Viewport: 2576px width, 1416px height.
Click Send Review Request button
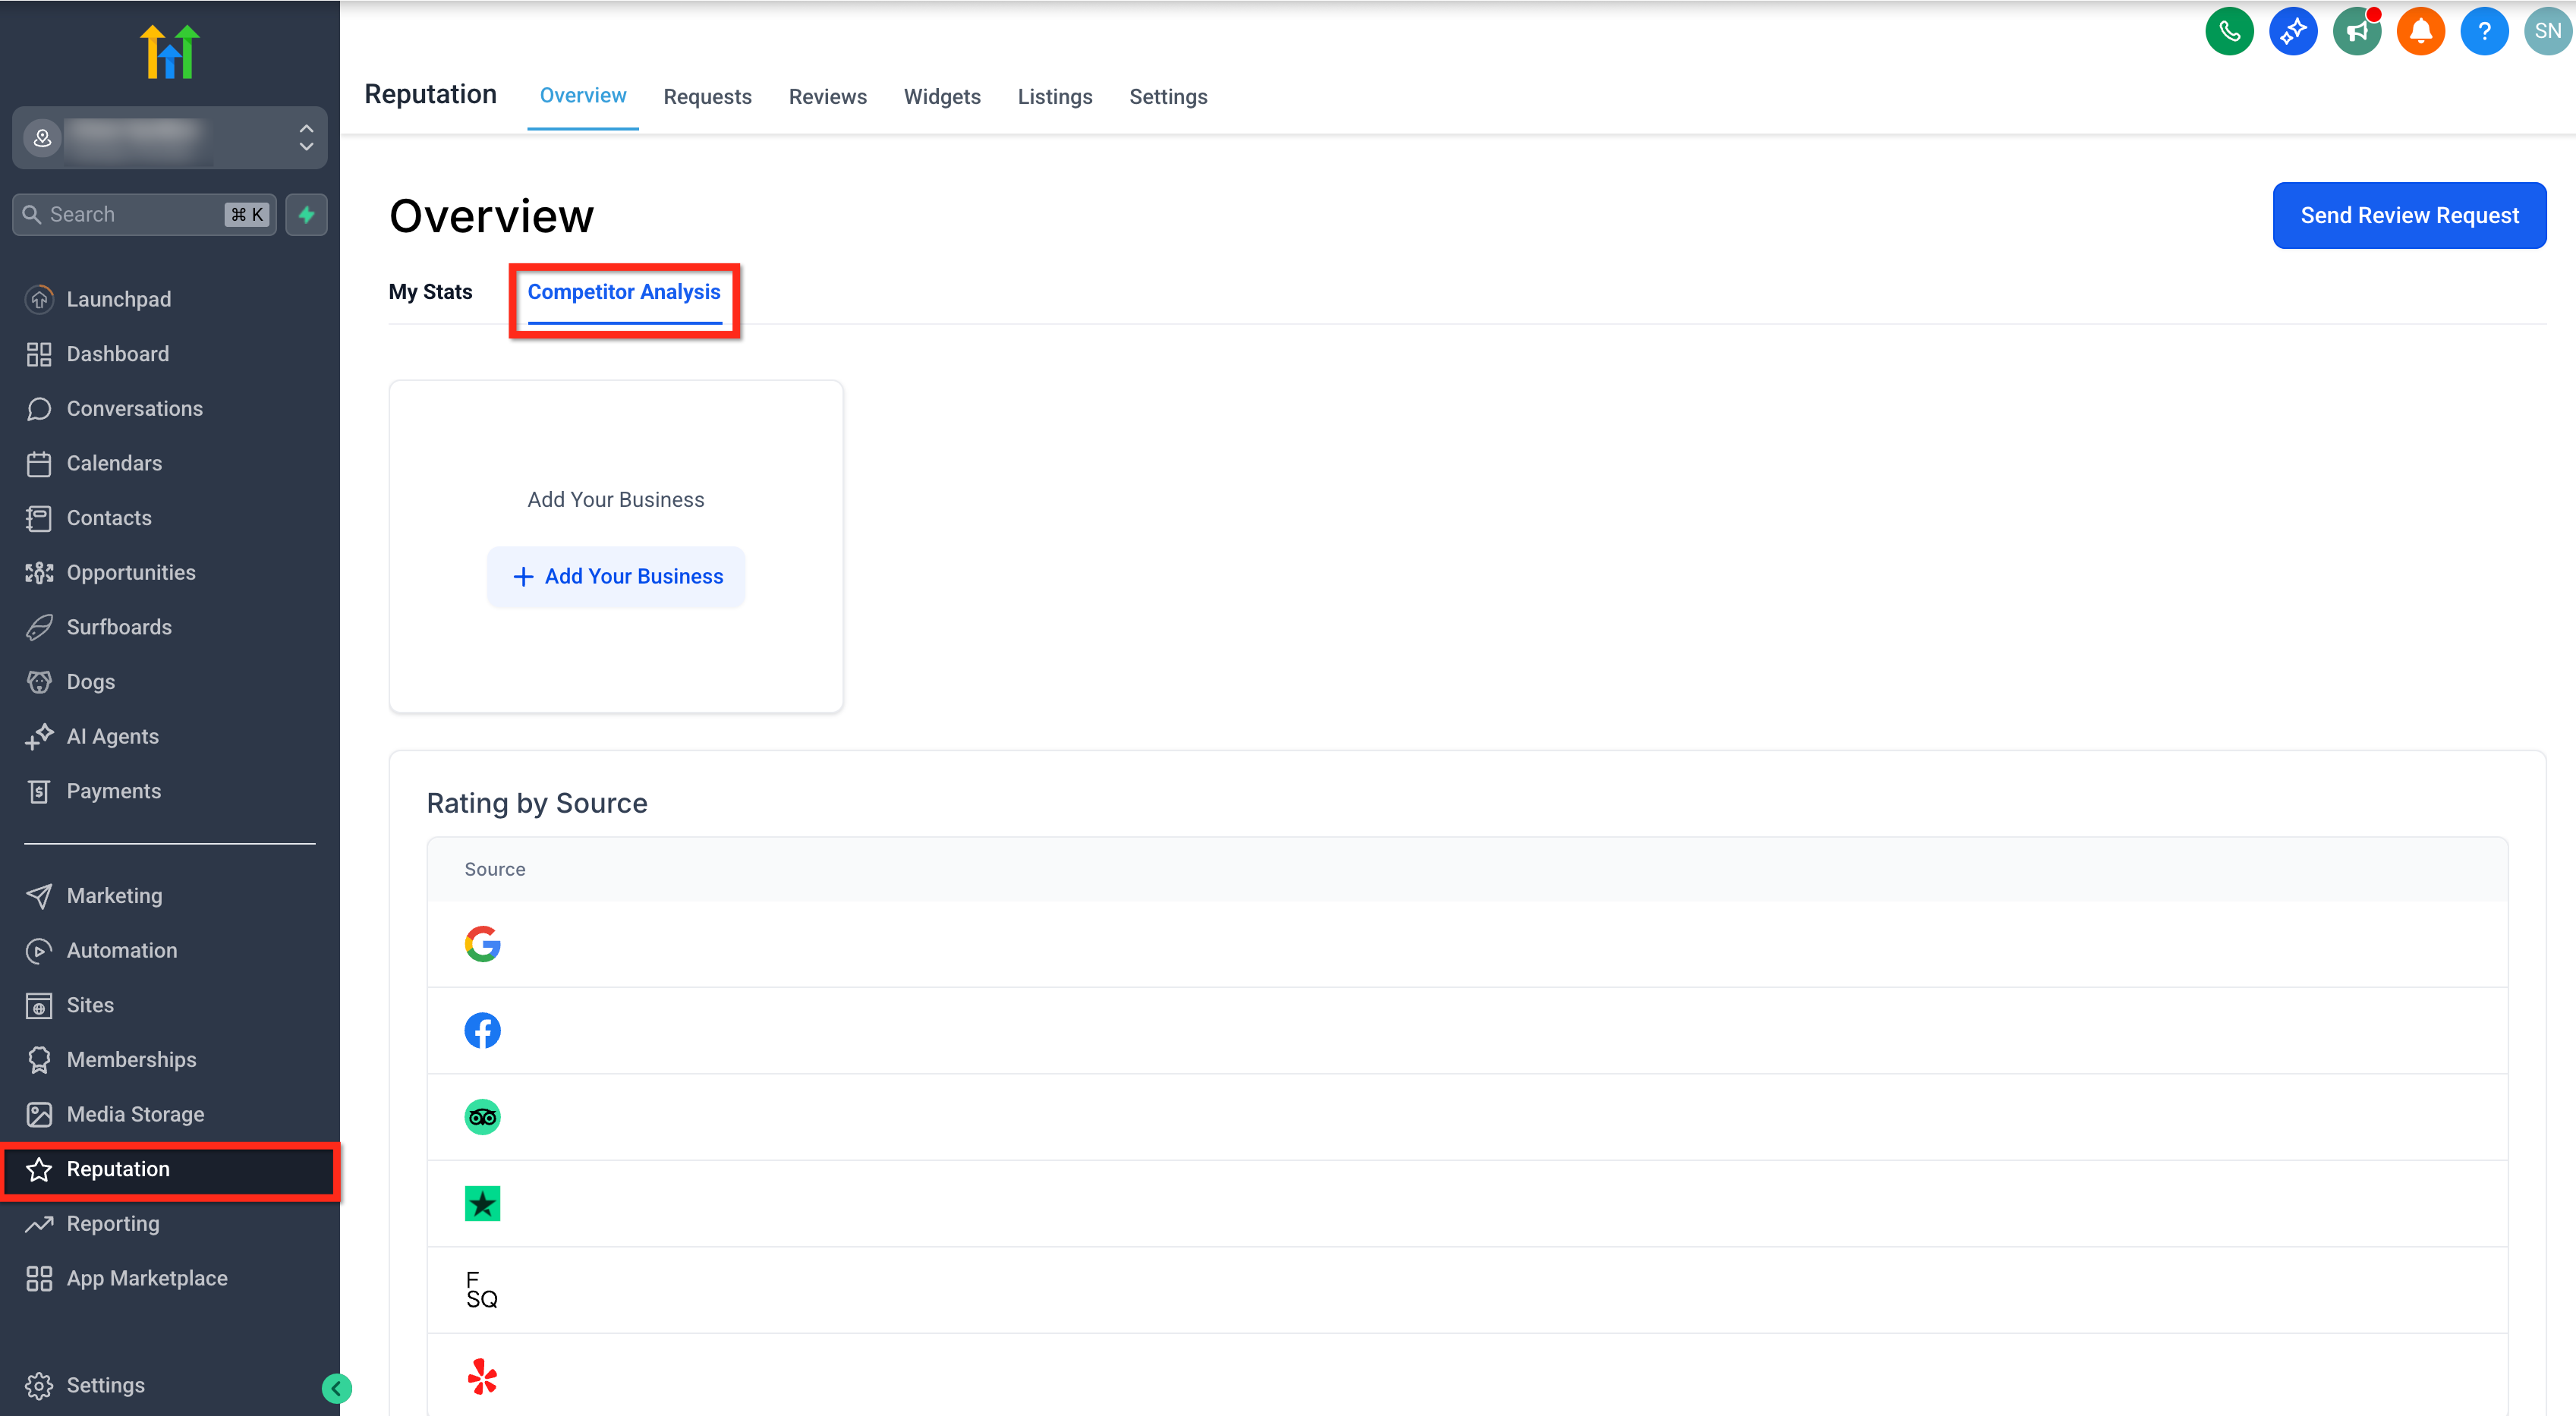pyautogui.click(x=2408, y=215)
